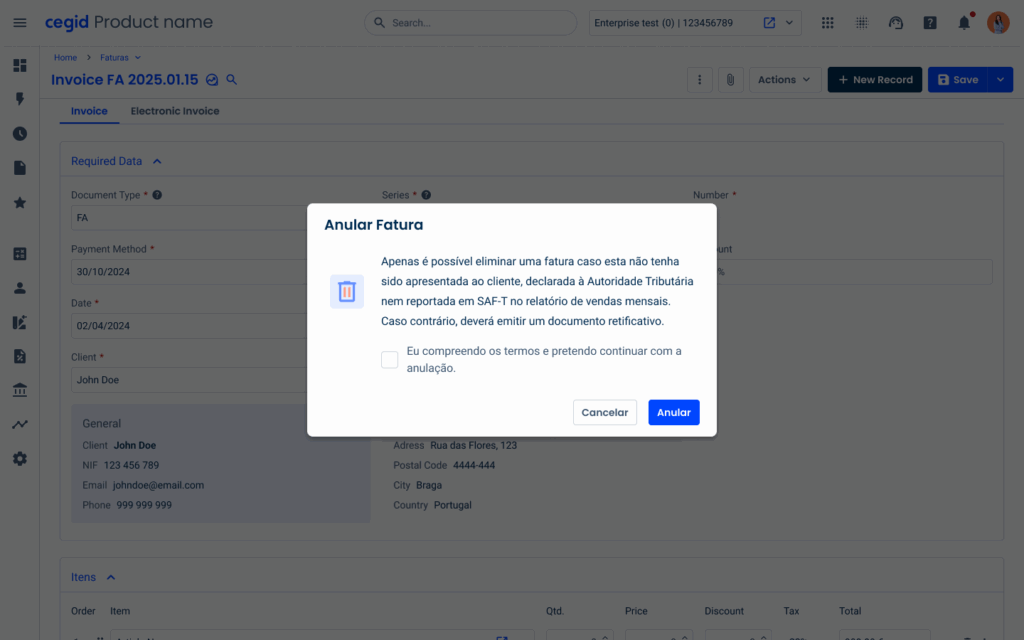Expand the Enterprise test company selector

pyautogui.click(x=791, y=22)
